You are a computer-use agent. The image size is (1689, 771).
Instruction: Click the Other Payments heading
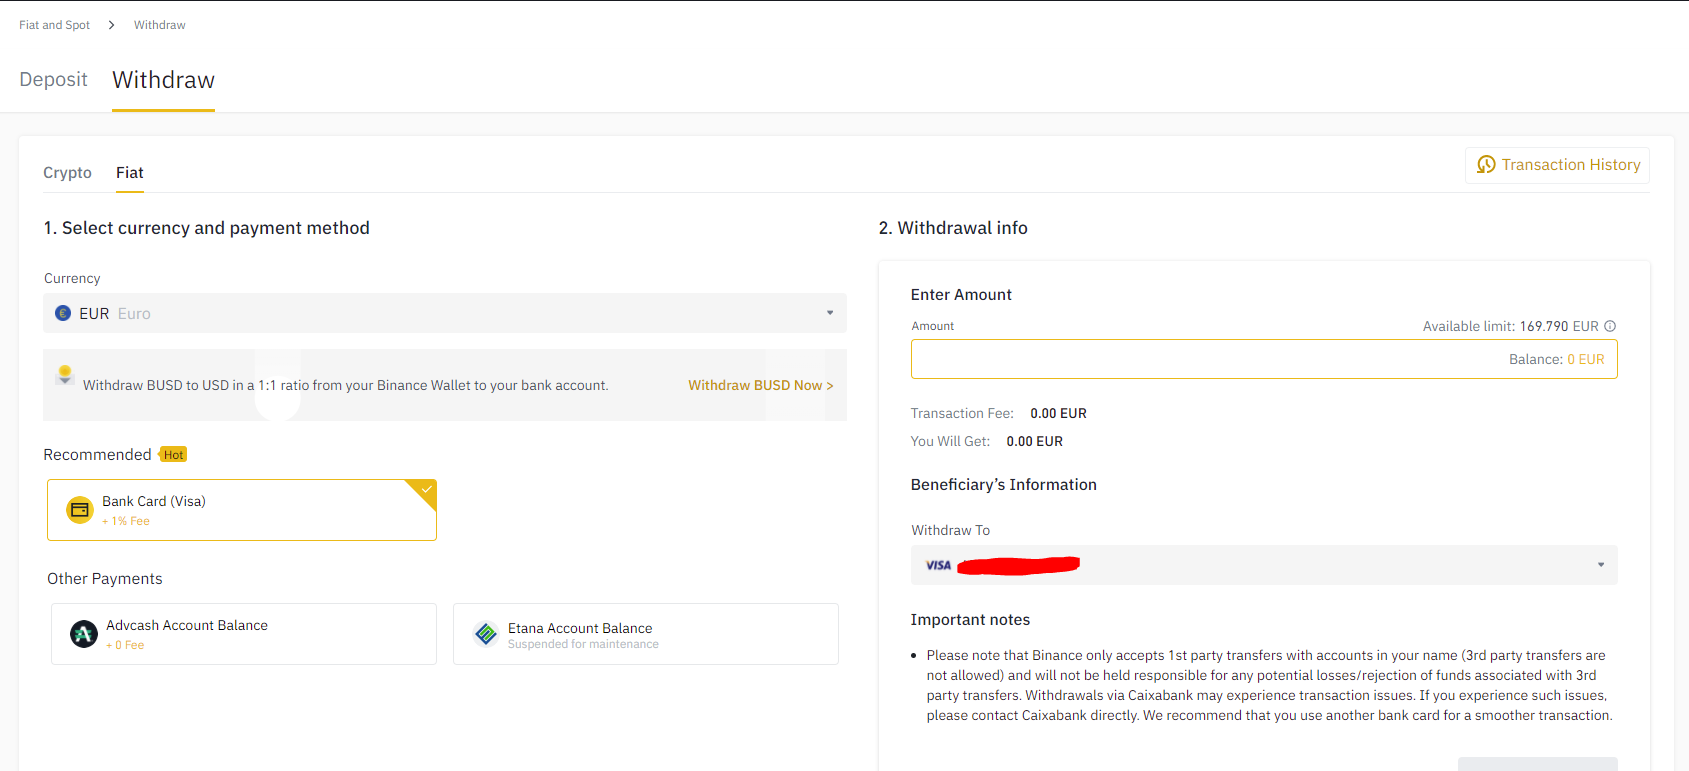coord(105,579)
